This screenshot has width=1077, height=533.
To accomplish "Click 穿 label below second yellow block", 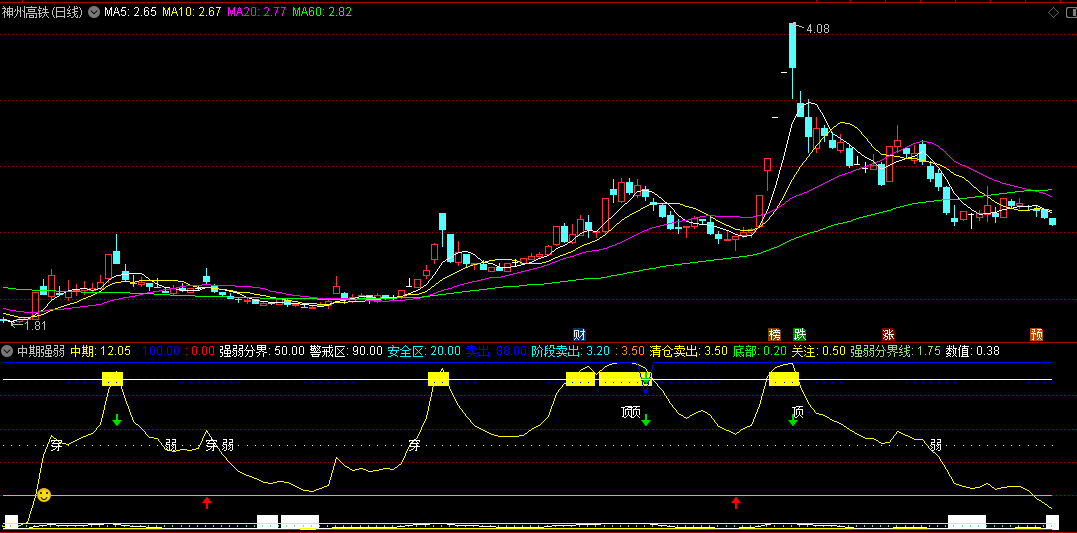I will point(414,445).
